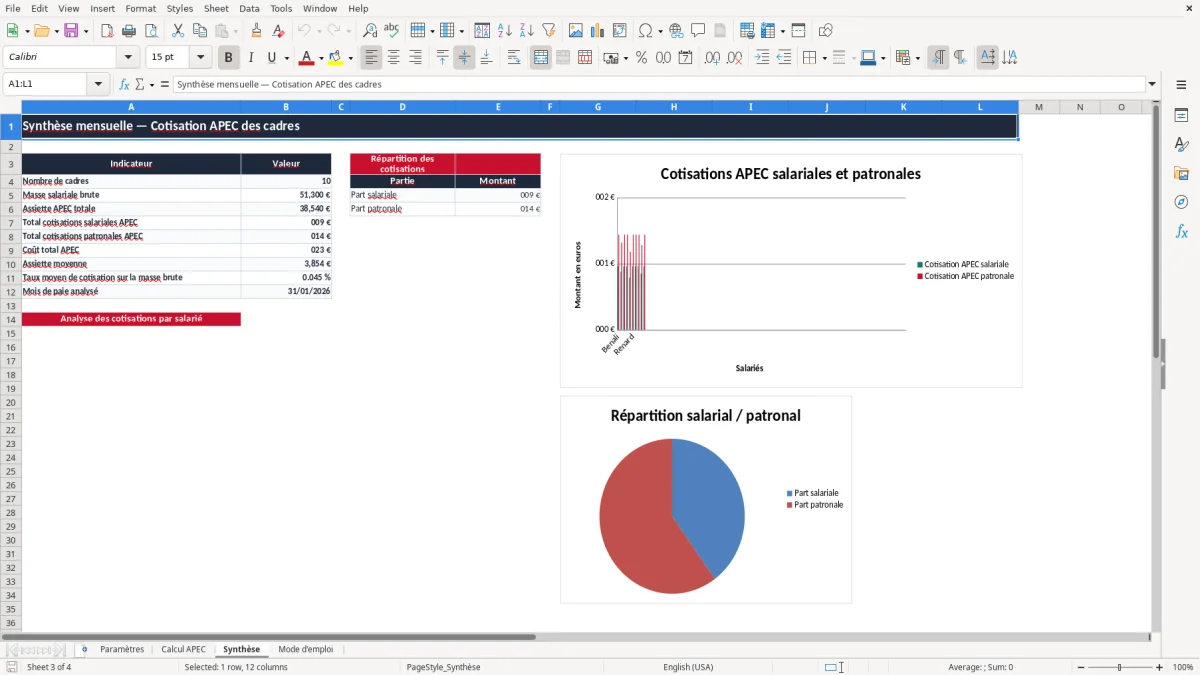Apply the yellow background color swatch
The width and height of the screenshot is (1200, 675).
(336, 58)
